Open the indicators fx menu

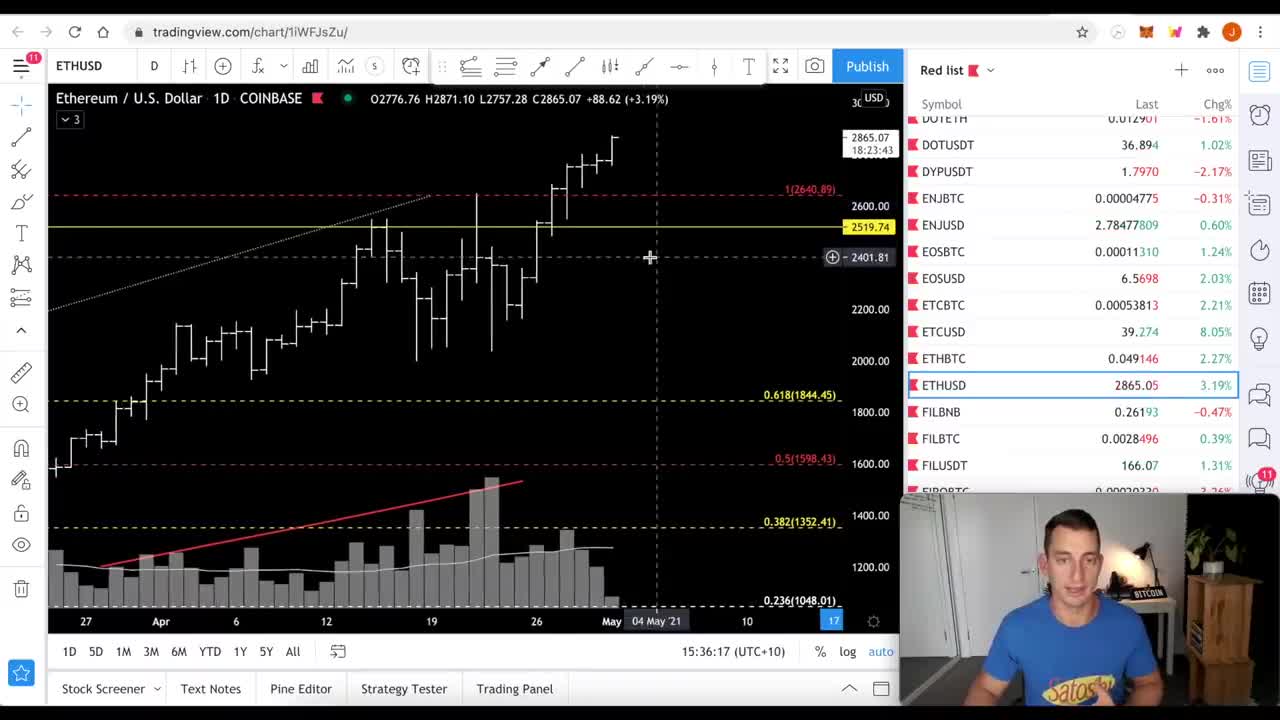[x=258, y=66]
